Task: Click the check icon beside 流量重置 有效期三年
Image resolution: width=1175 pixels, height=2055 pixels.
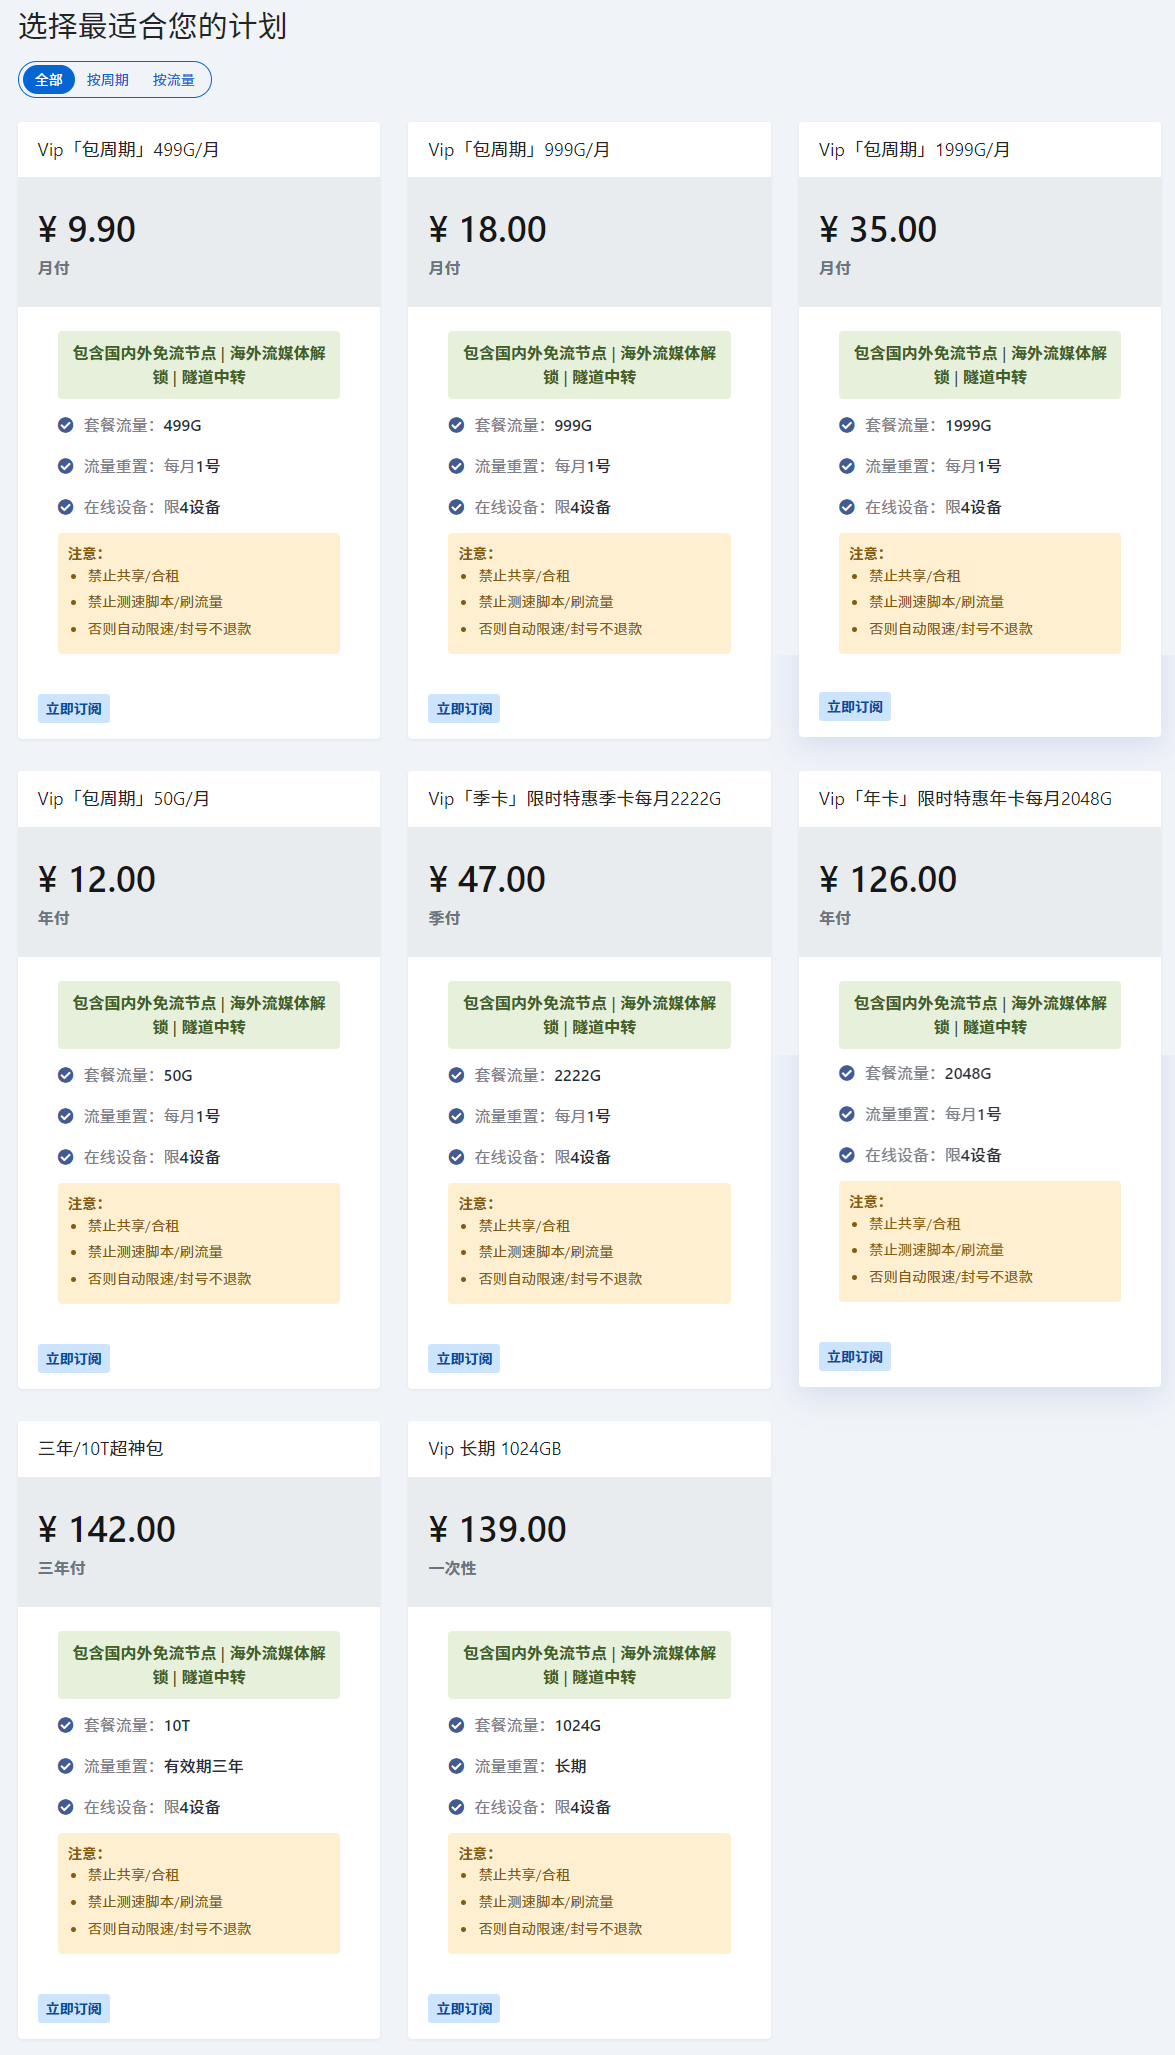Action: click(66, 1766)
